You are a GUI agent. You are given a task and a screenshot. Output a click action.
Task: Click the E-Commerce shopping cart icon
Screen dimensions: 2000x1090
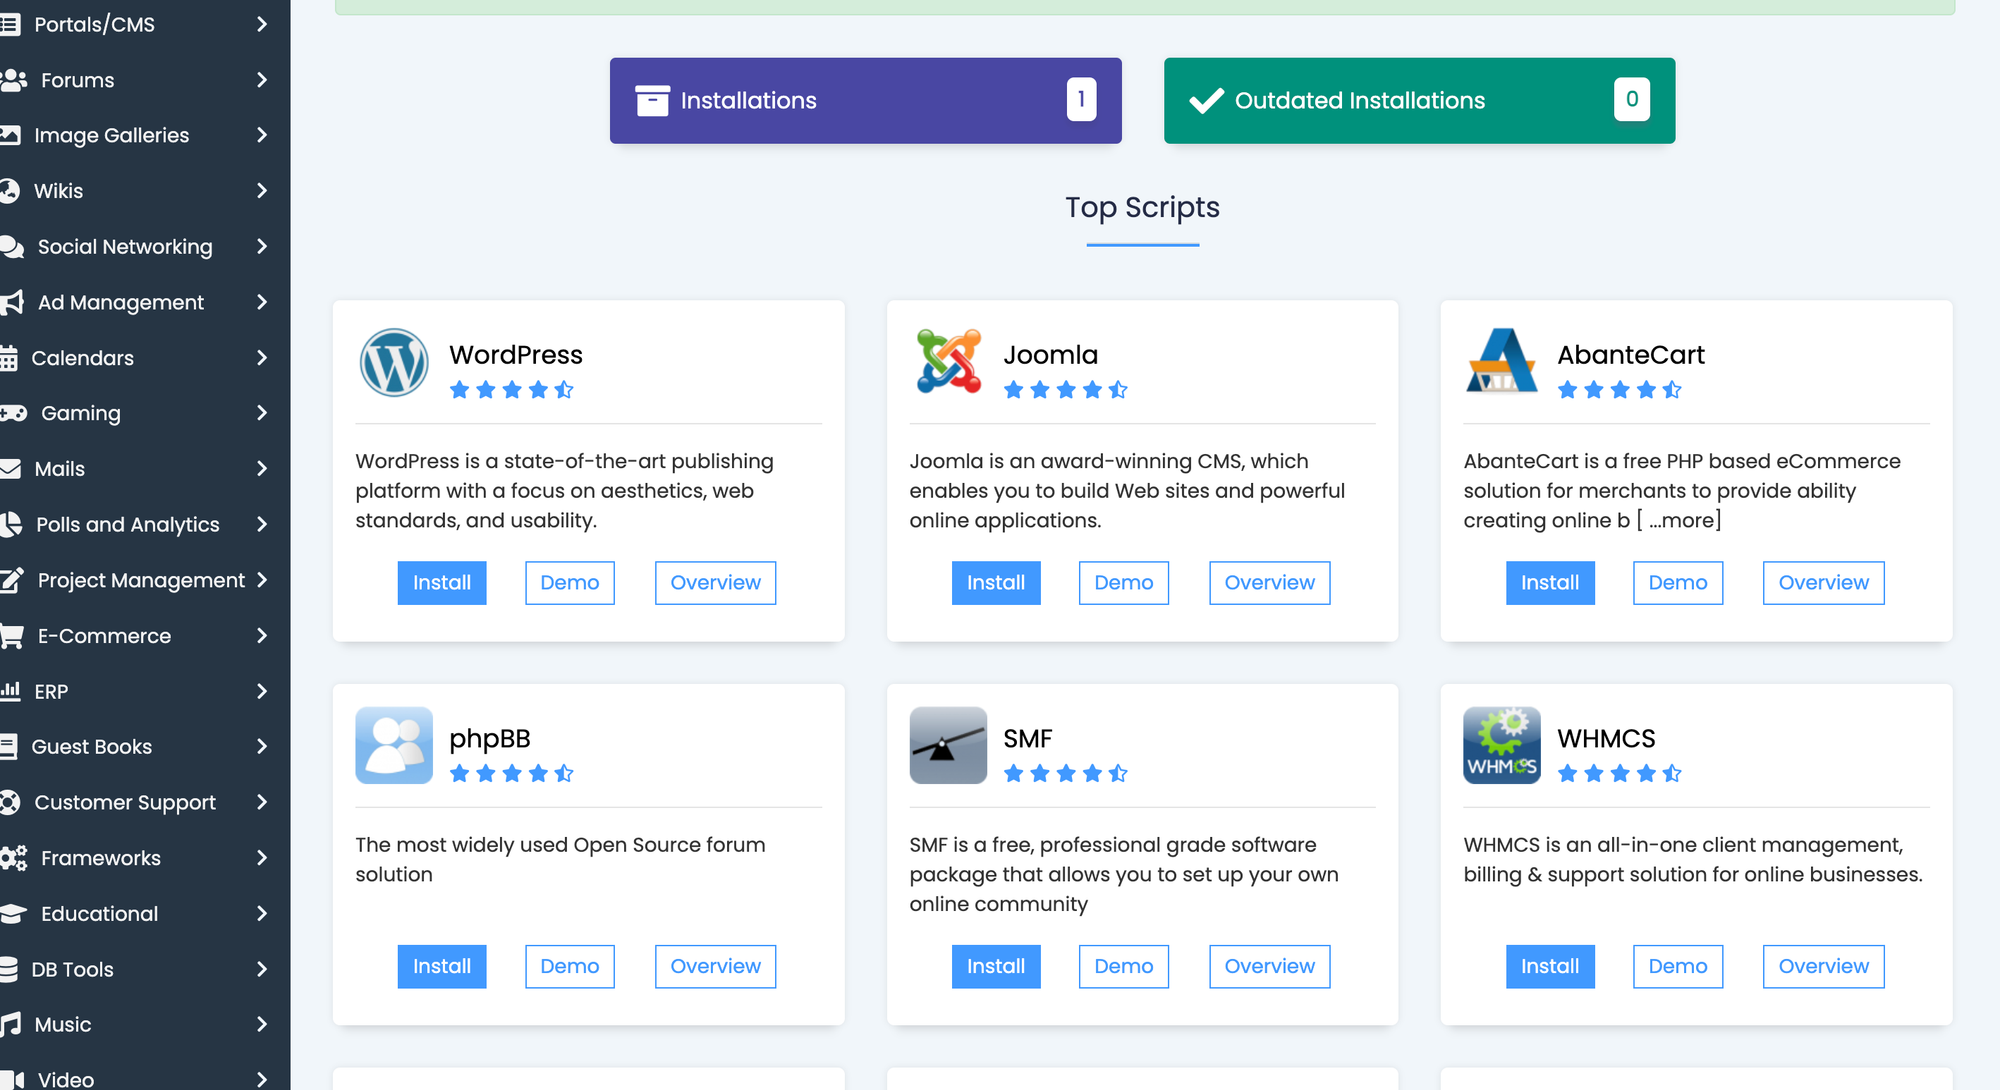pos(12,636)
